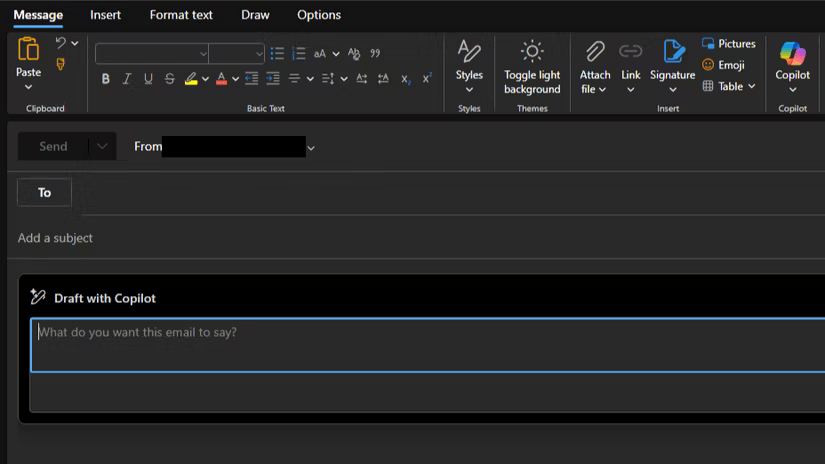Apply a numbered list

[x=298, y=53]
